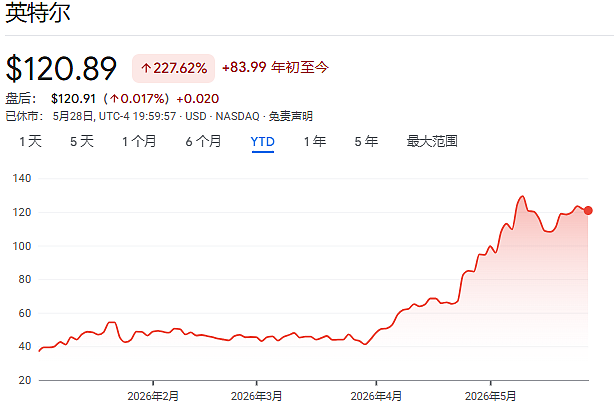Click the +83.99 年初至今 text
This screenshot has height=420, width=614.
coord(275,67)
